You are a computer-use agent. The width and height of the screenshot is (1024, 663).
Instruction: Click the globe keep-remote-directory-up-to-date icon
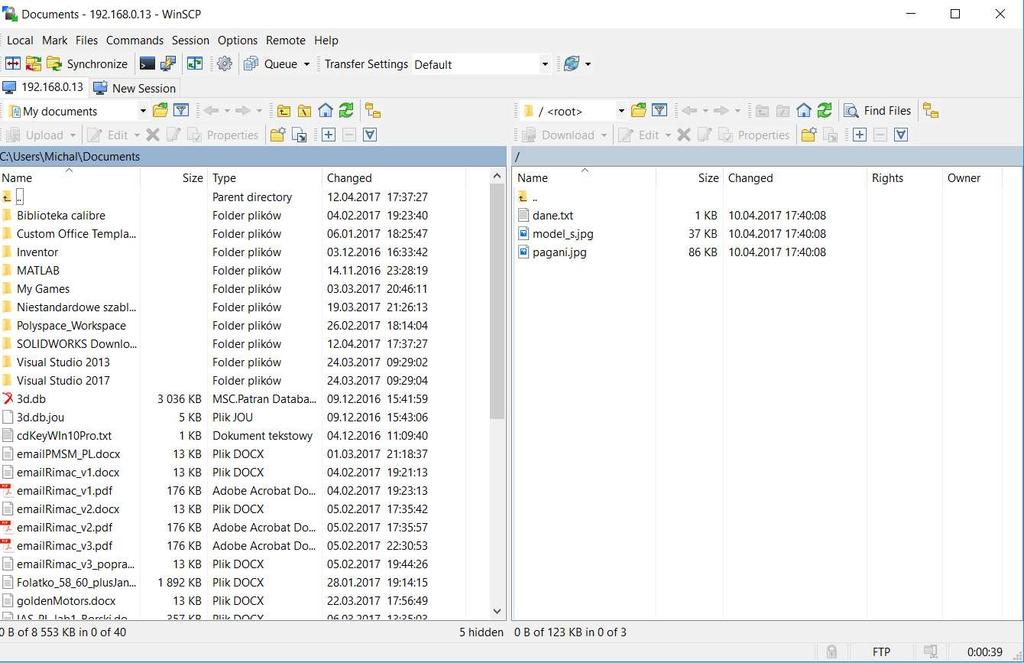click(571, 63)
